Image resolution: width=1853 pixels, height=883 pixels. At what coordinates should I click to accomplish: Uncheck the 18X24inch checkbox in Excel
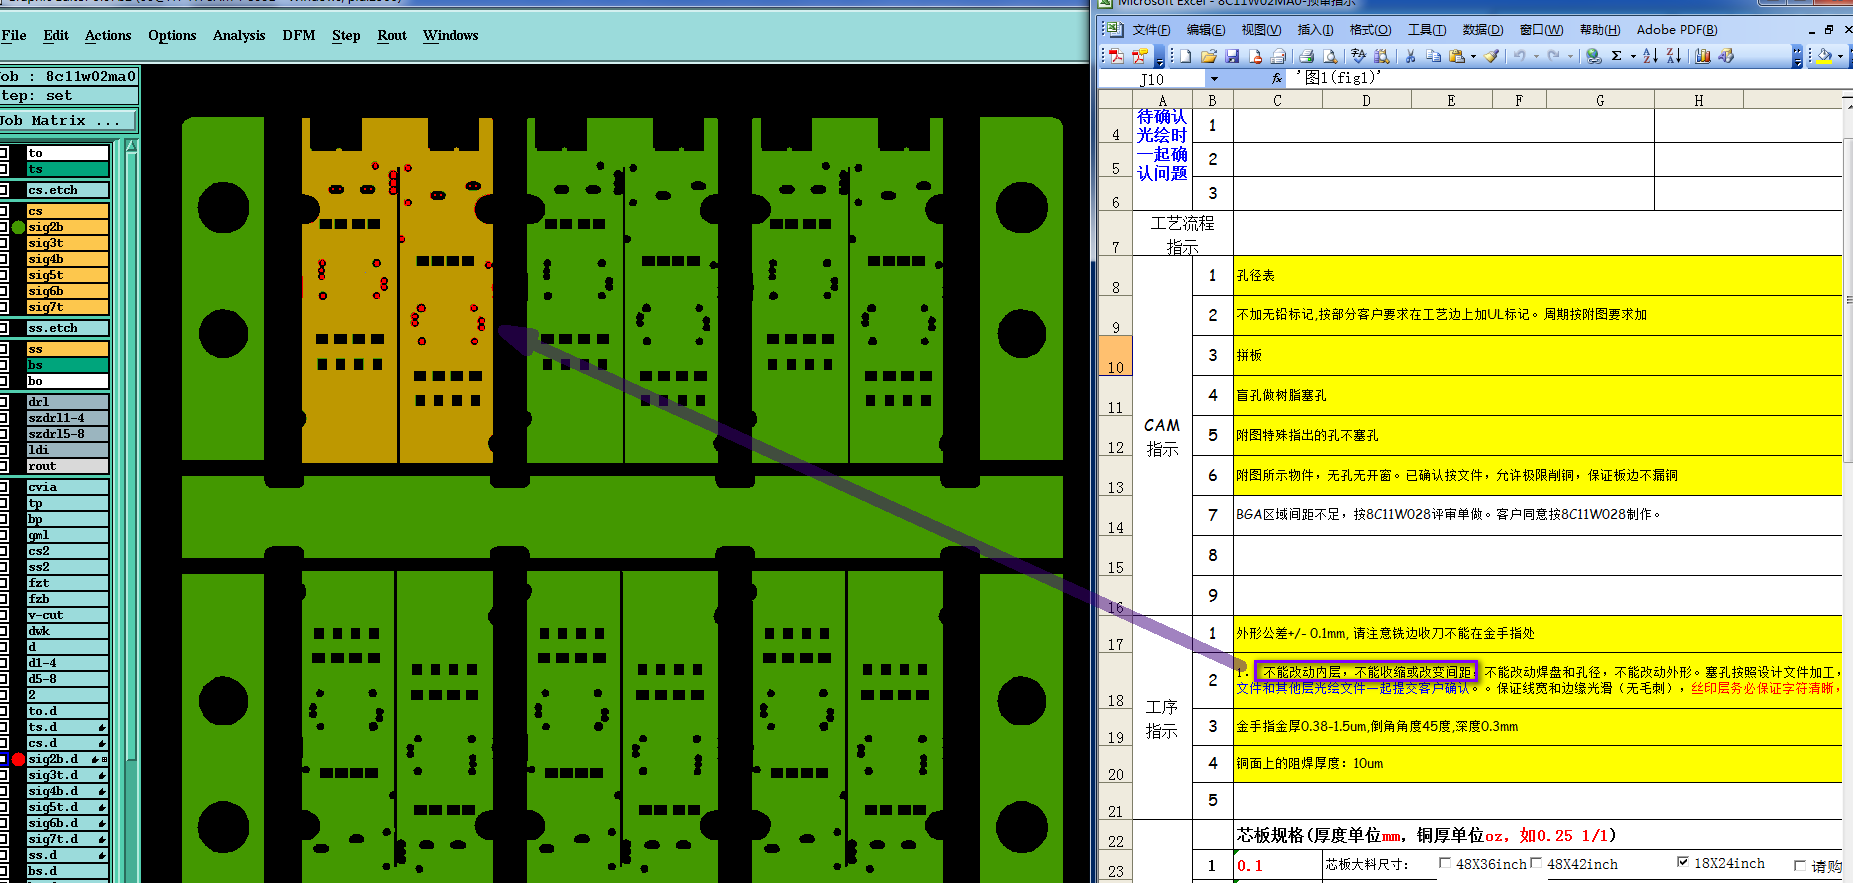(x=1683, y=862)
